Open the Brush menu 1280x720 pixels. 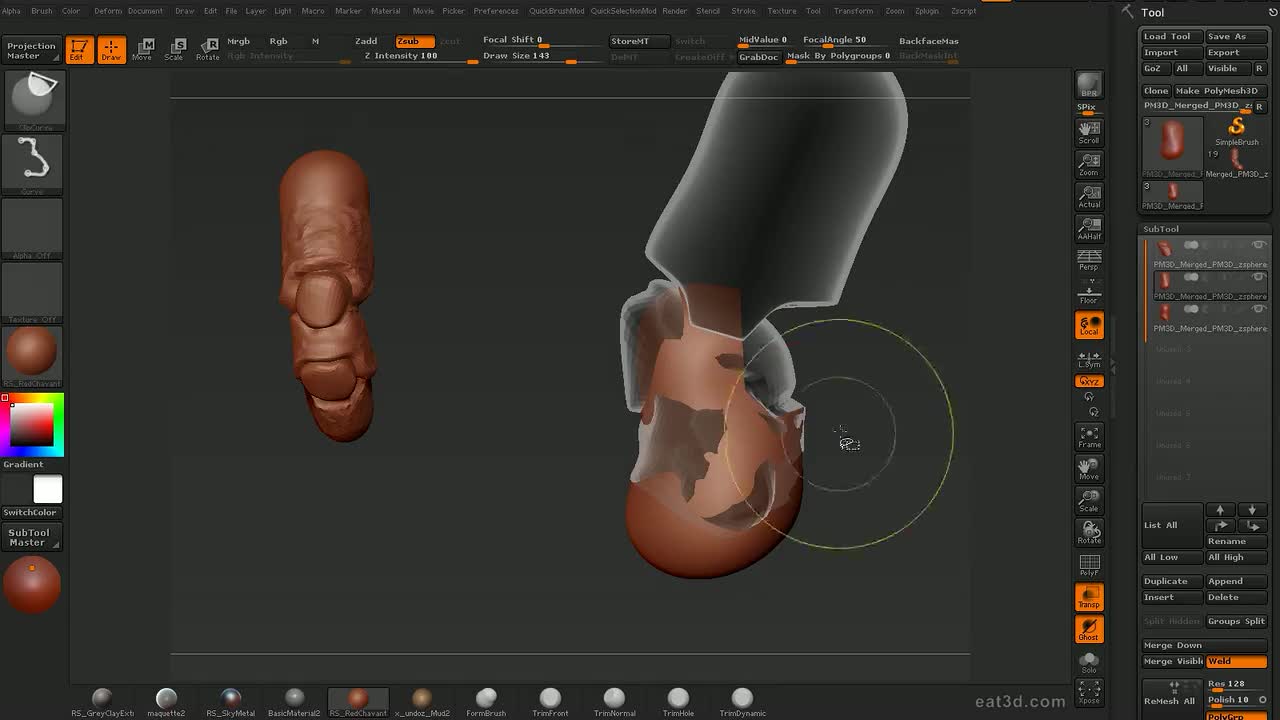pyautogui.click(x=41, y=11)
